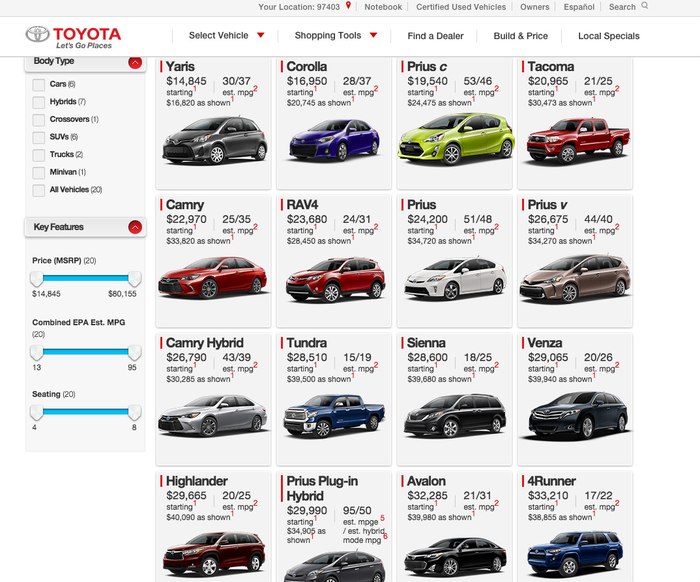Check the Hybrids body type box
Viewport: 700px width, 582px height.
(x=39, y=102)
